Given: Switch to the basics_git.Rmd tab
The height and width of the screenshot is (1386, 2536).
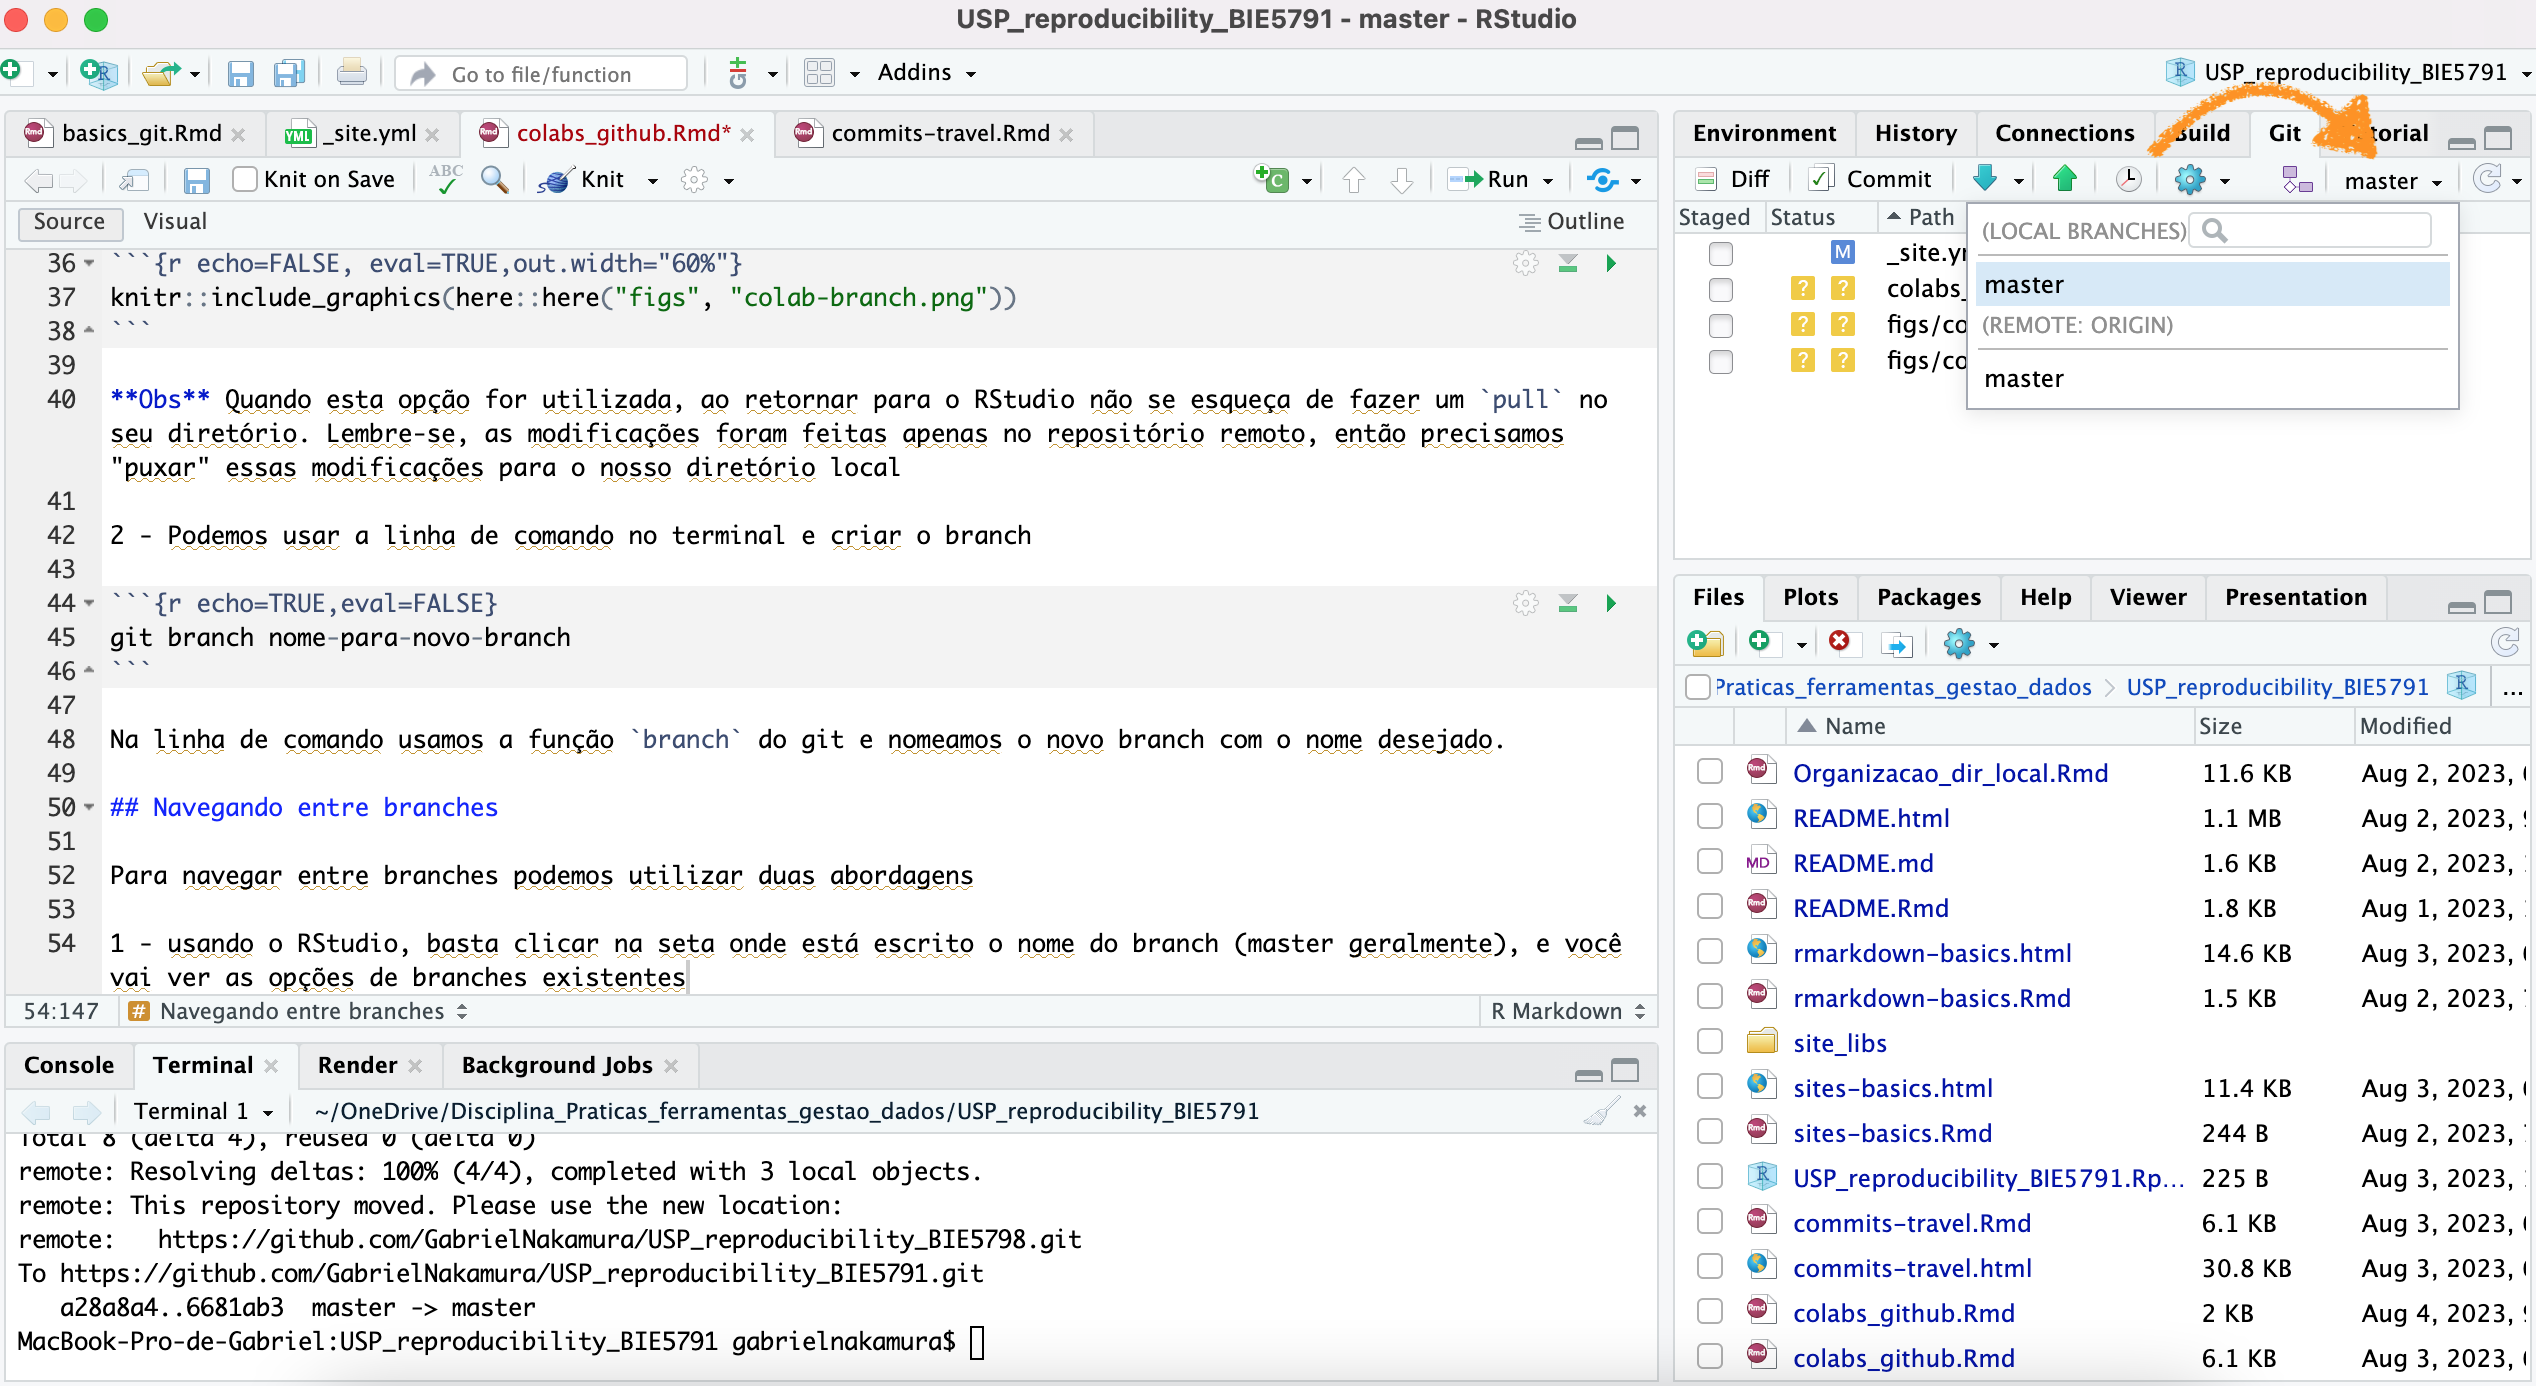Looking at the screenshot, I should tap(141, 134).
